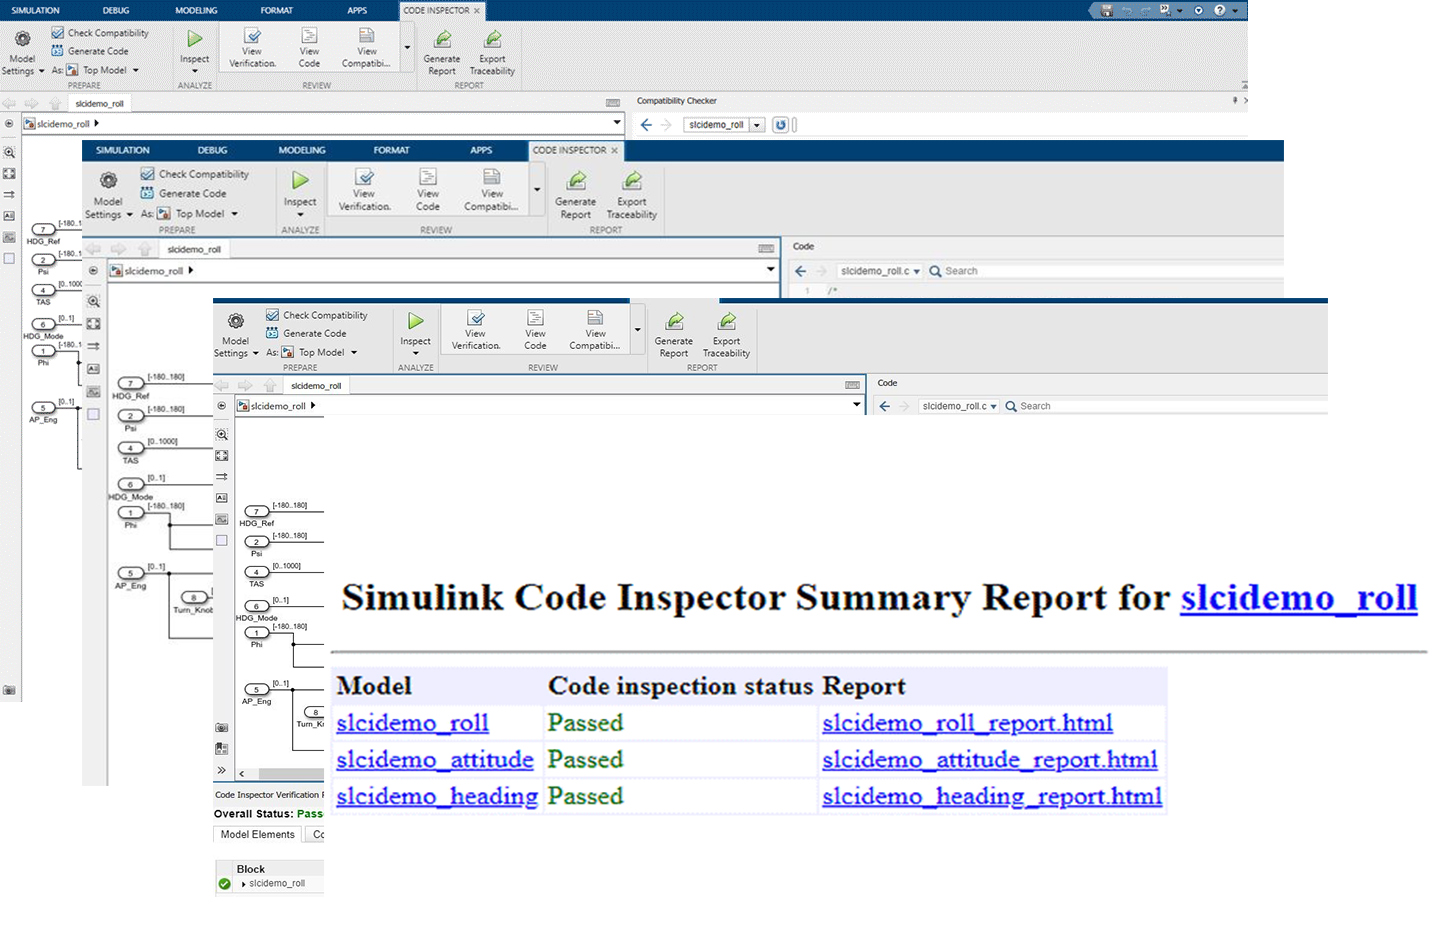The width and height of the screenshot is (1435, 952).
Task: Open Top Model dropdown in front window
Action: coord(353,352)
